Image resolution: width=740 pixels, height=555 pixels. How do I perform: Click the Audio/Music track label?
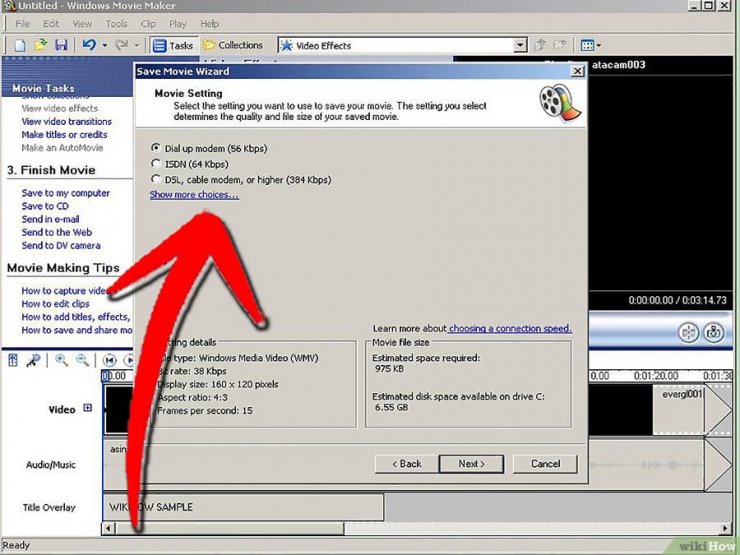pyautogui.click(x=50, y=465)
